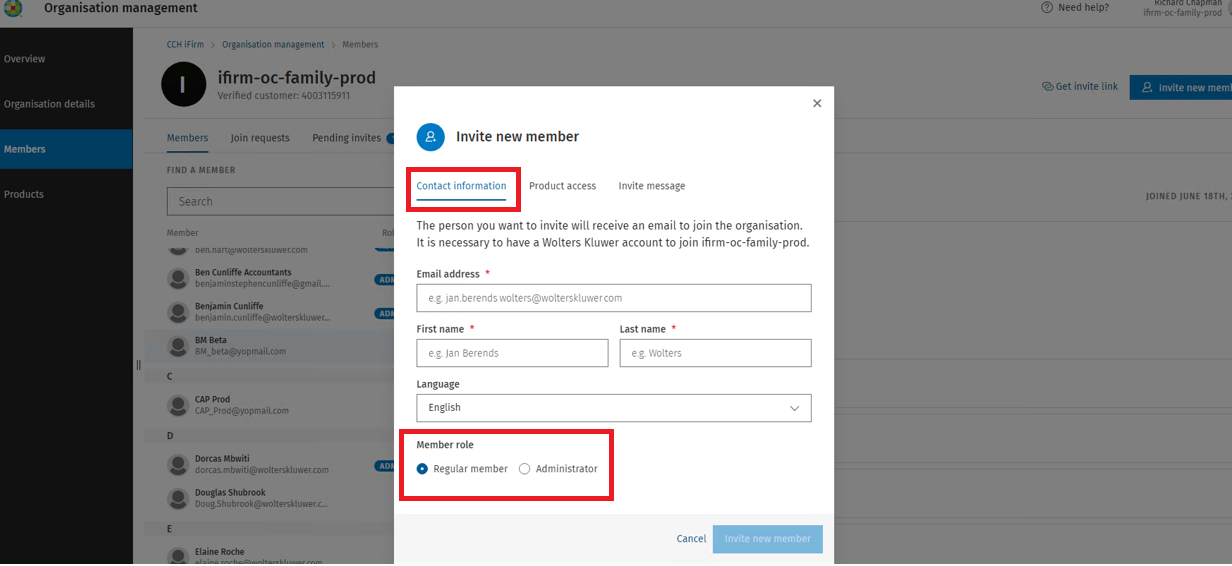This screenshot has width=1232, height=566.
Task: Click the sidebar collapse handle
Action: tap(138, 365)
